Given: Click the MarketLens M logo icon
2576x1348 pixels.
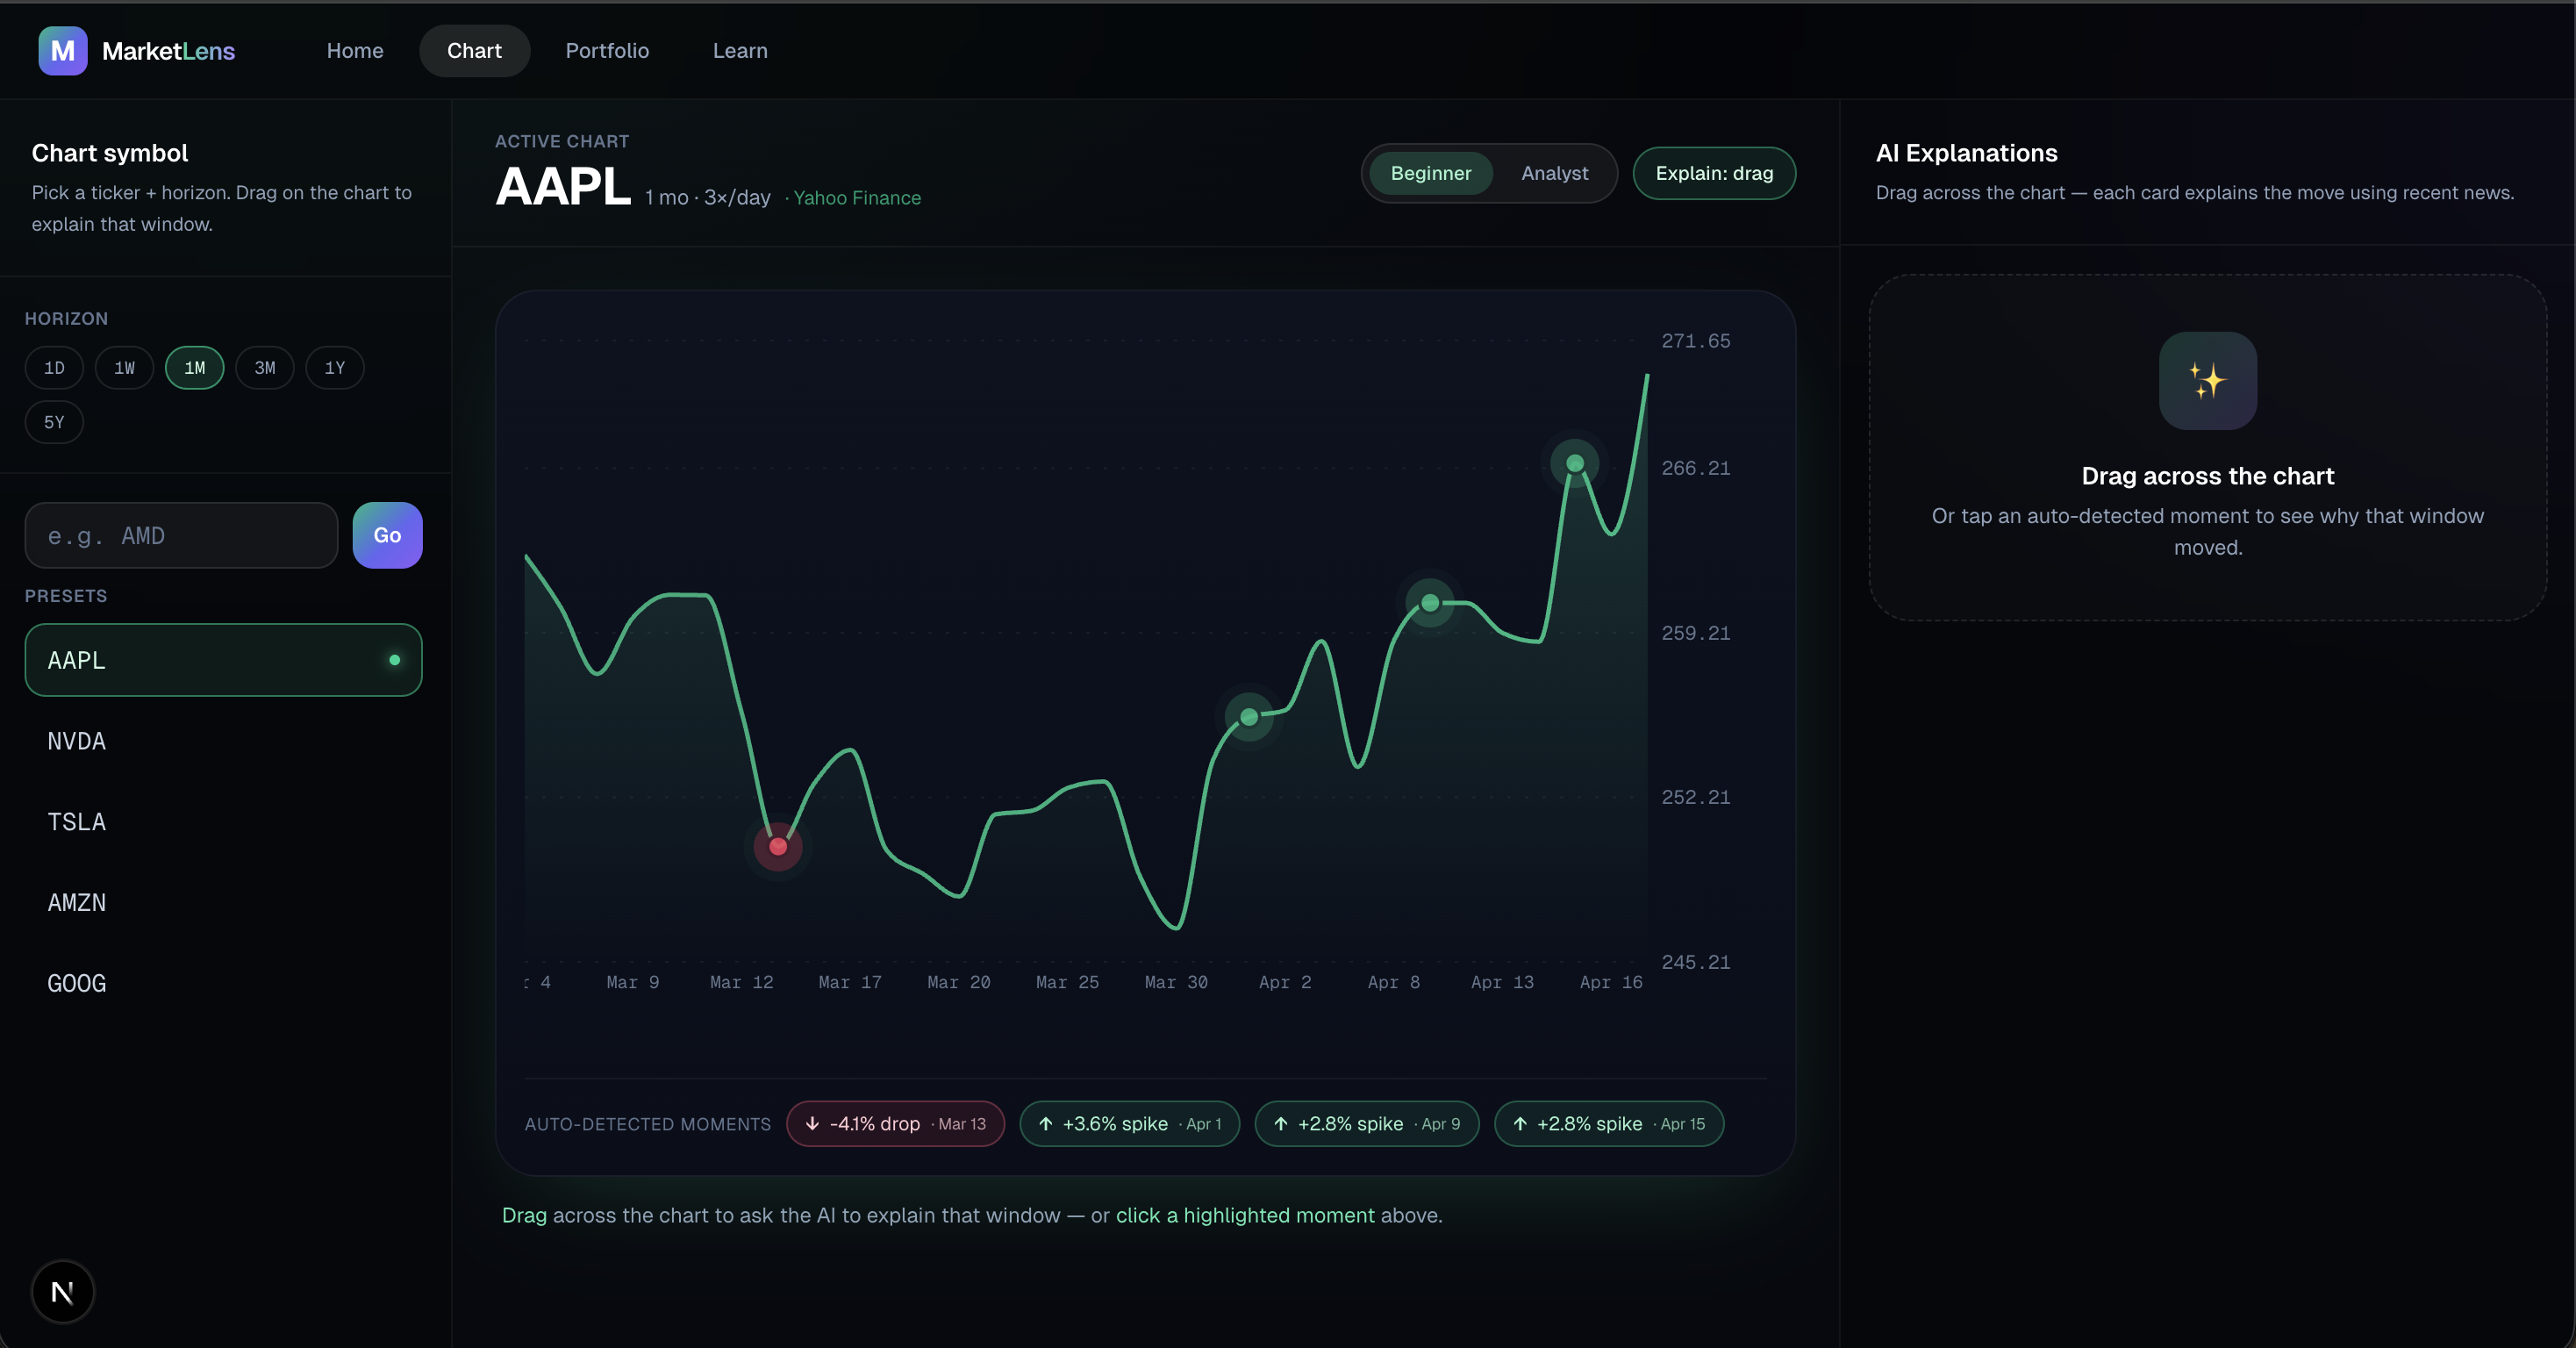Looking at the screenshot, I should point(62,51).
